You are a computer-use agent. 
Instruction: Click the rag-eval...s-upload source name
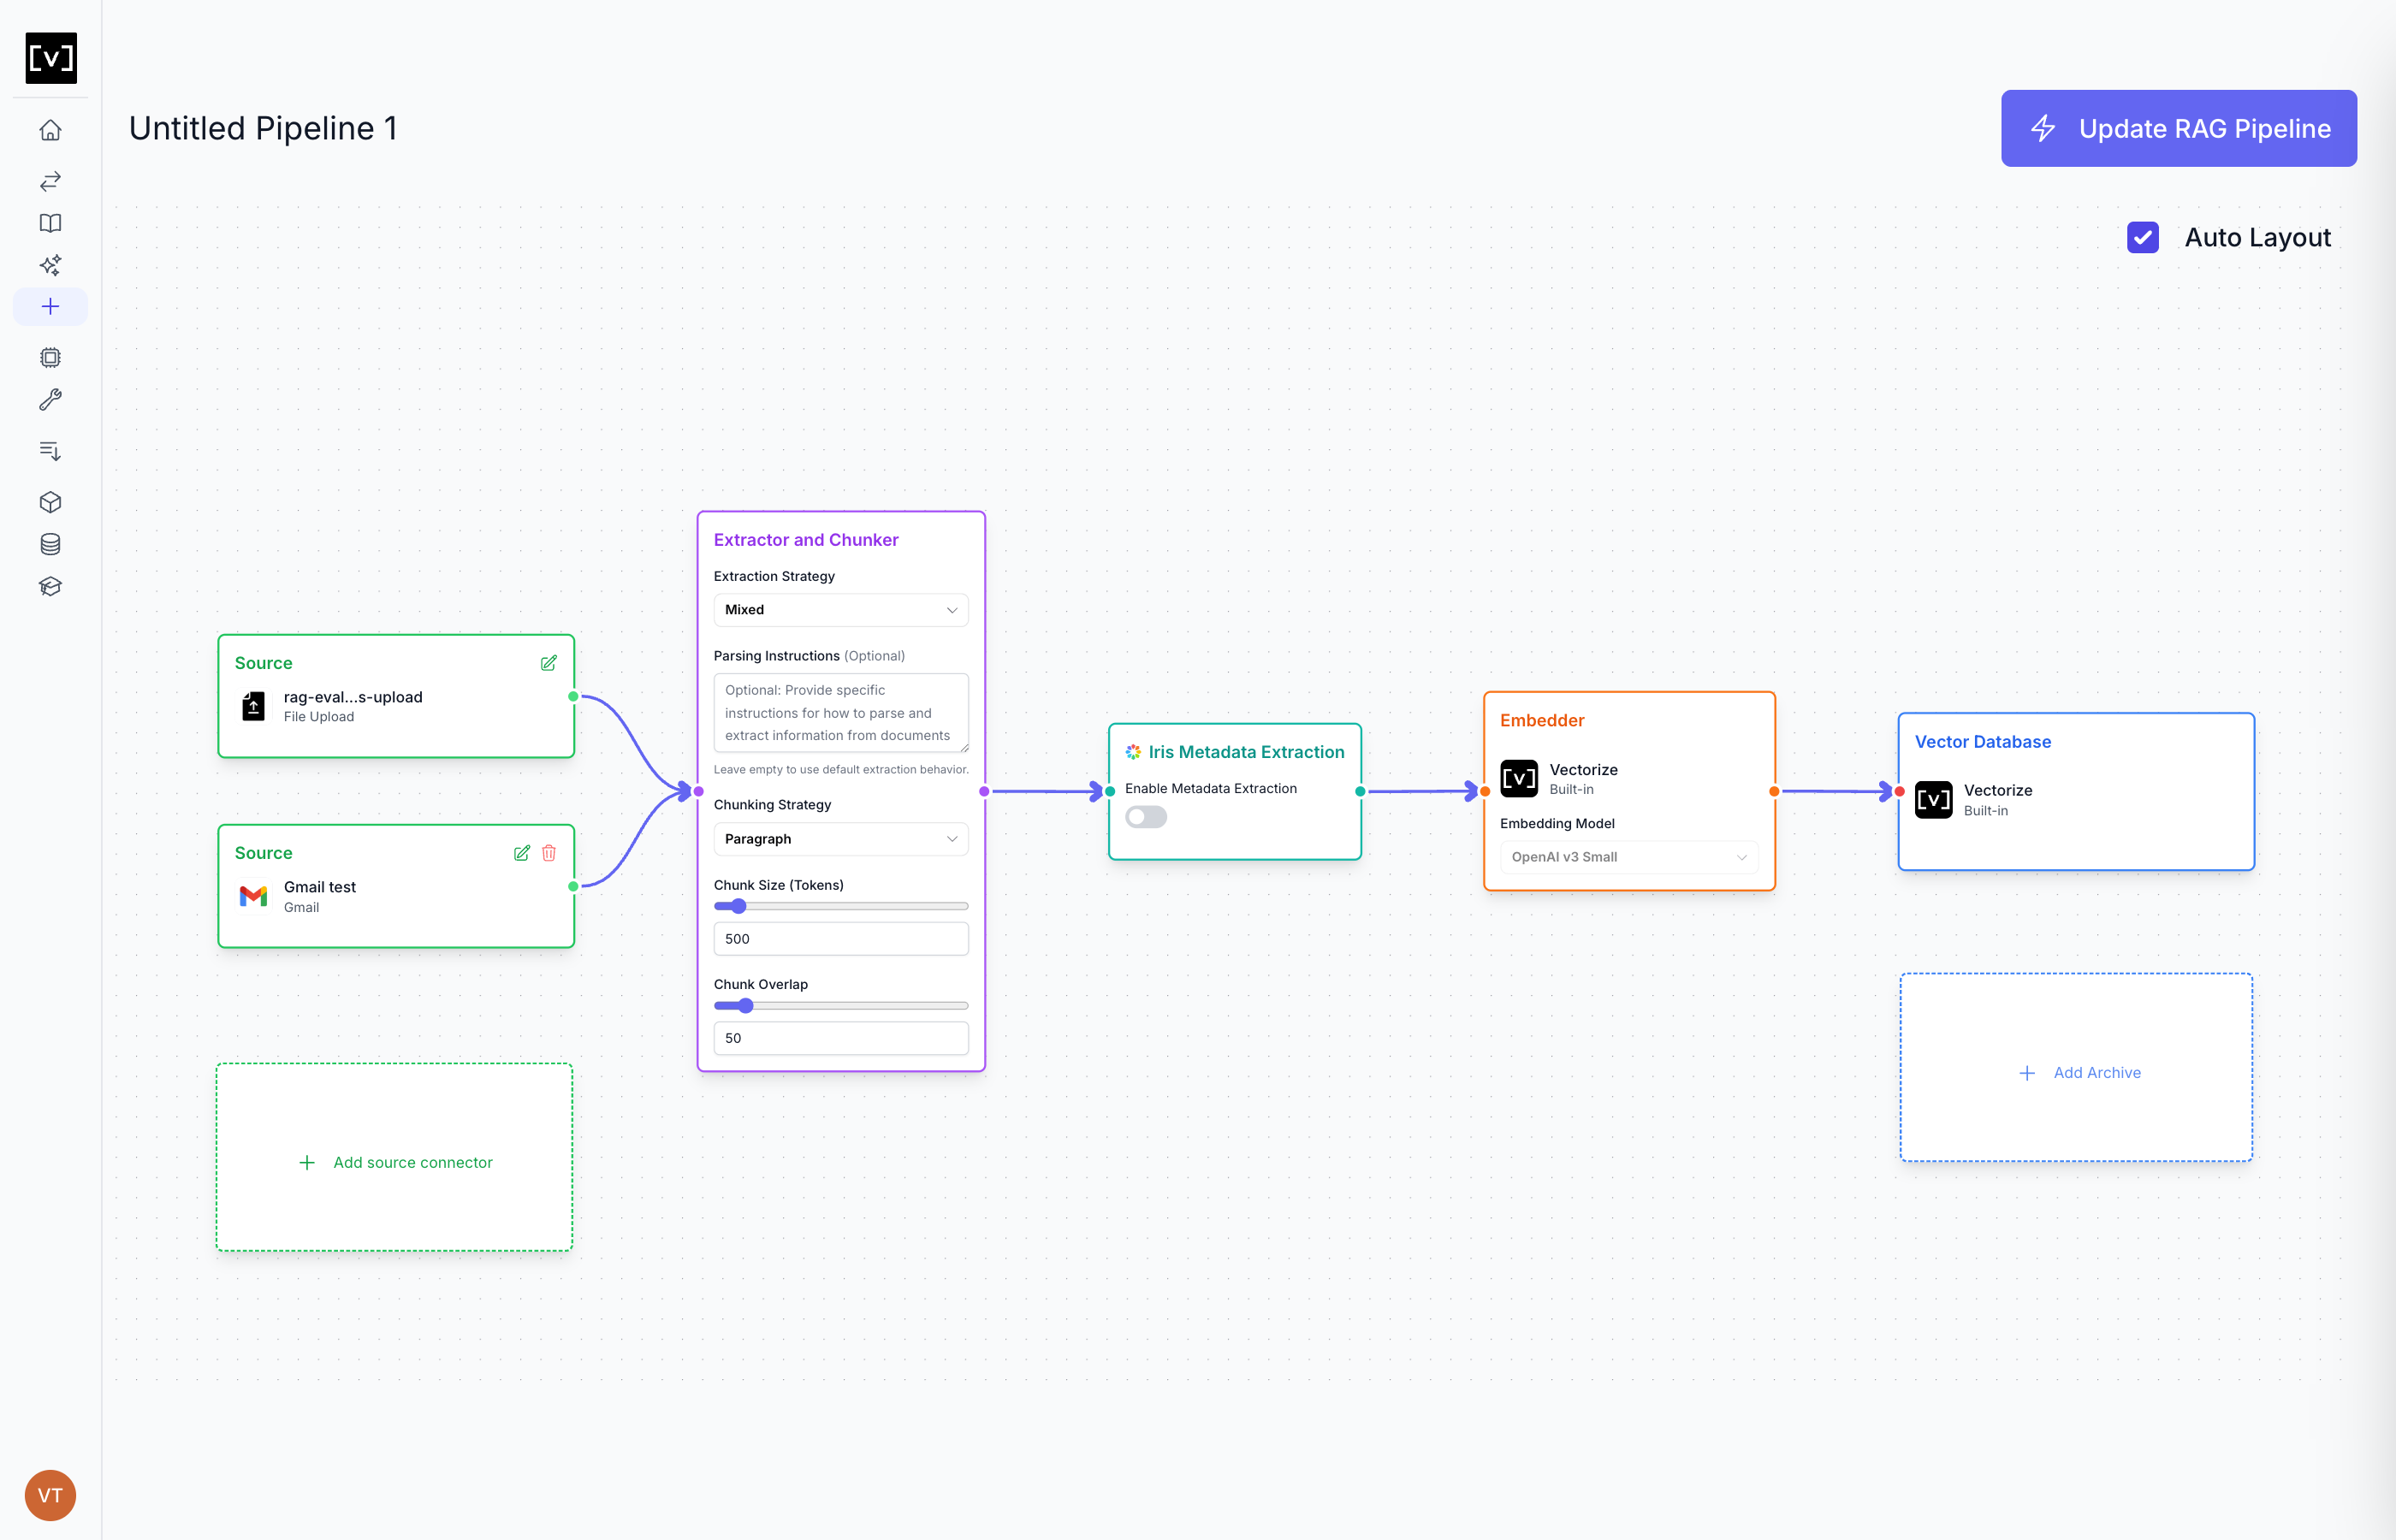(353, 697)
